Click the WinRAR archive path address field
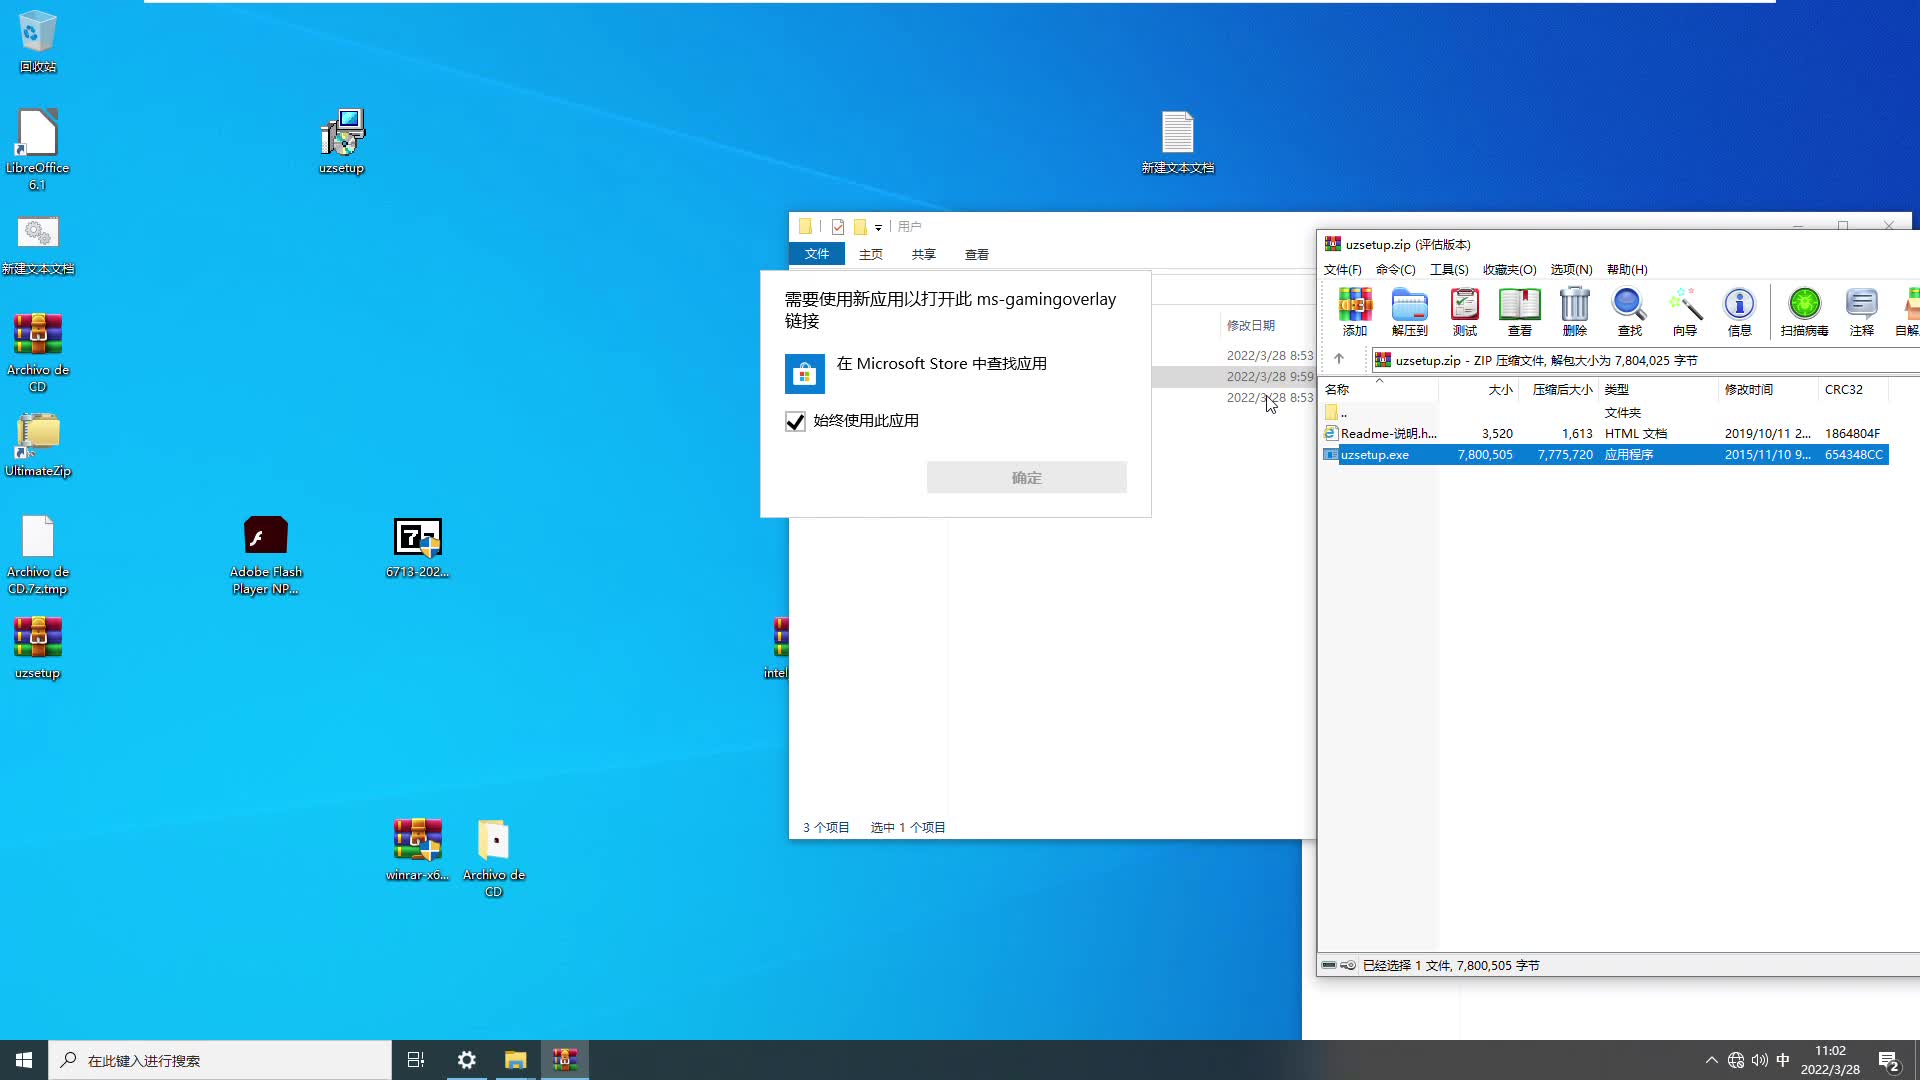 pos(1645,360)
